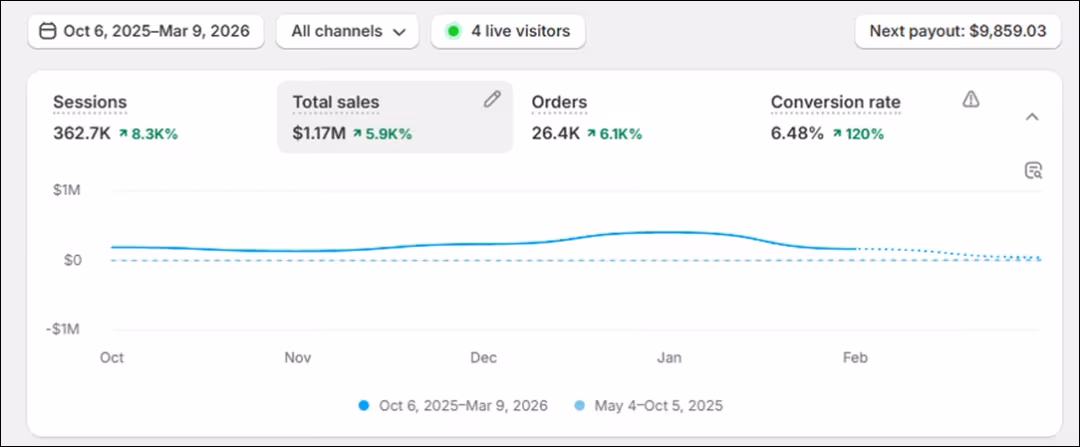
Task: Click the $1.17M total sales value
Action: (x=319, y=134)
